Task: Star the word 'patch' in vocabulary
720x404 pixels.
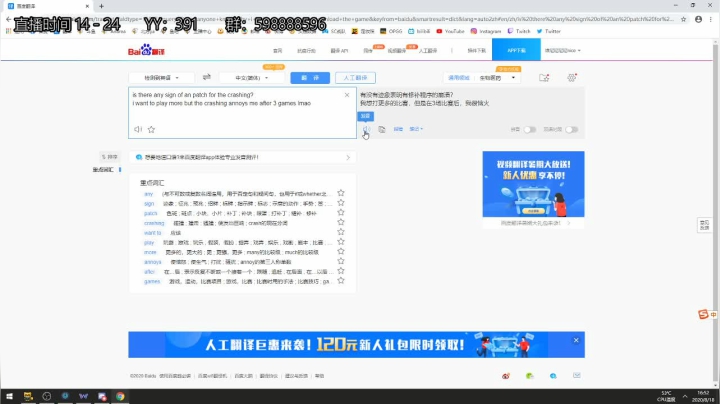Action: tap(341, 213)
